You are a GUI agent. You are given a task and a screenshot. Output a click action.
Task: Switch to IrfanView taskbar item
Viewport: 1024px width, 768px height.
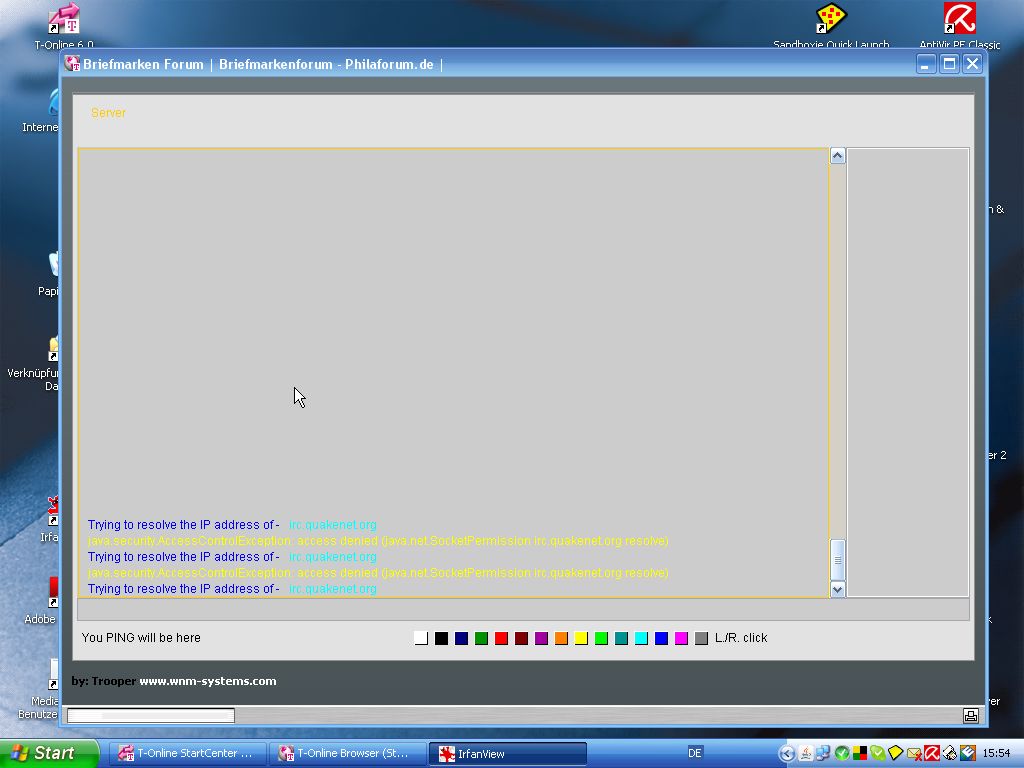507,753
